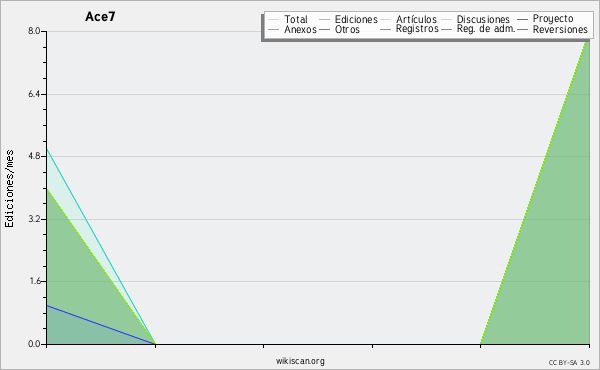
Task: Click the 'Ediciones' legend label
Action: (356, 19)
